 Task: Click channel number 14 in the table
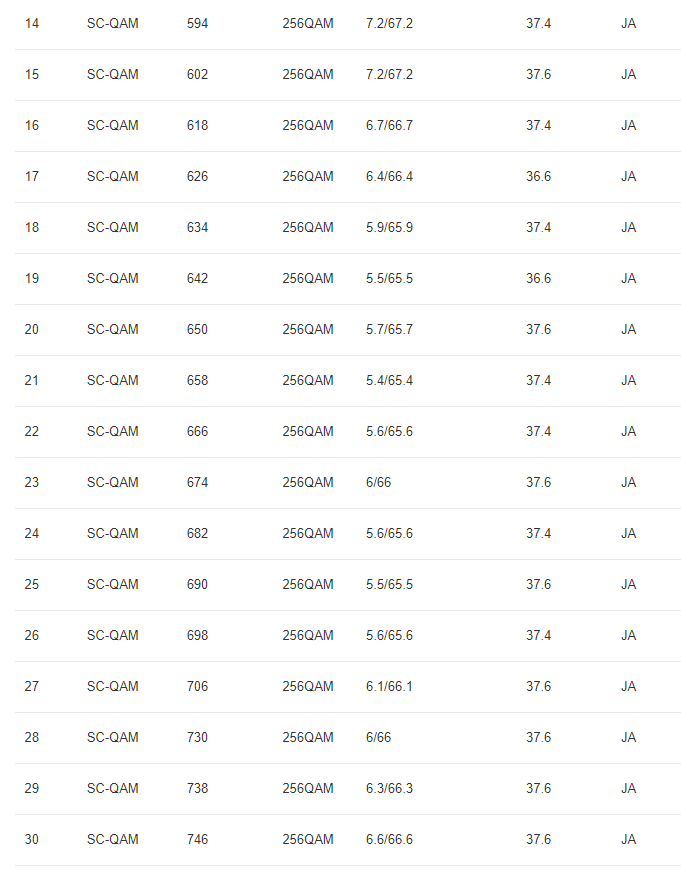point(32,23)
